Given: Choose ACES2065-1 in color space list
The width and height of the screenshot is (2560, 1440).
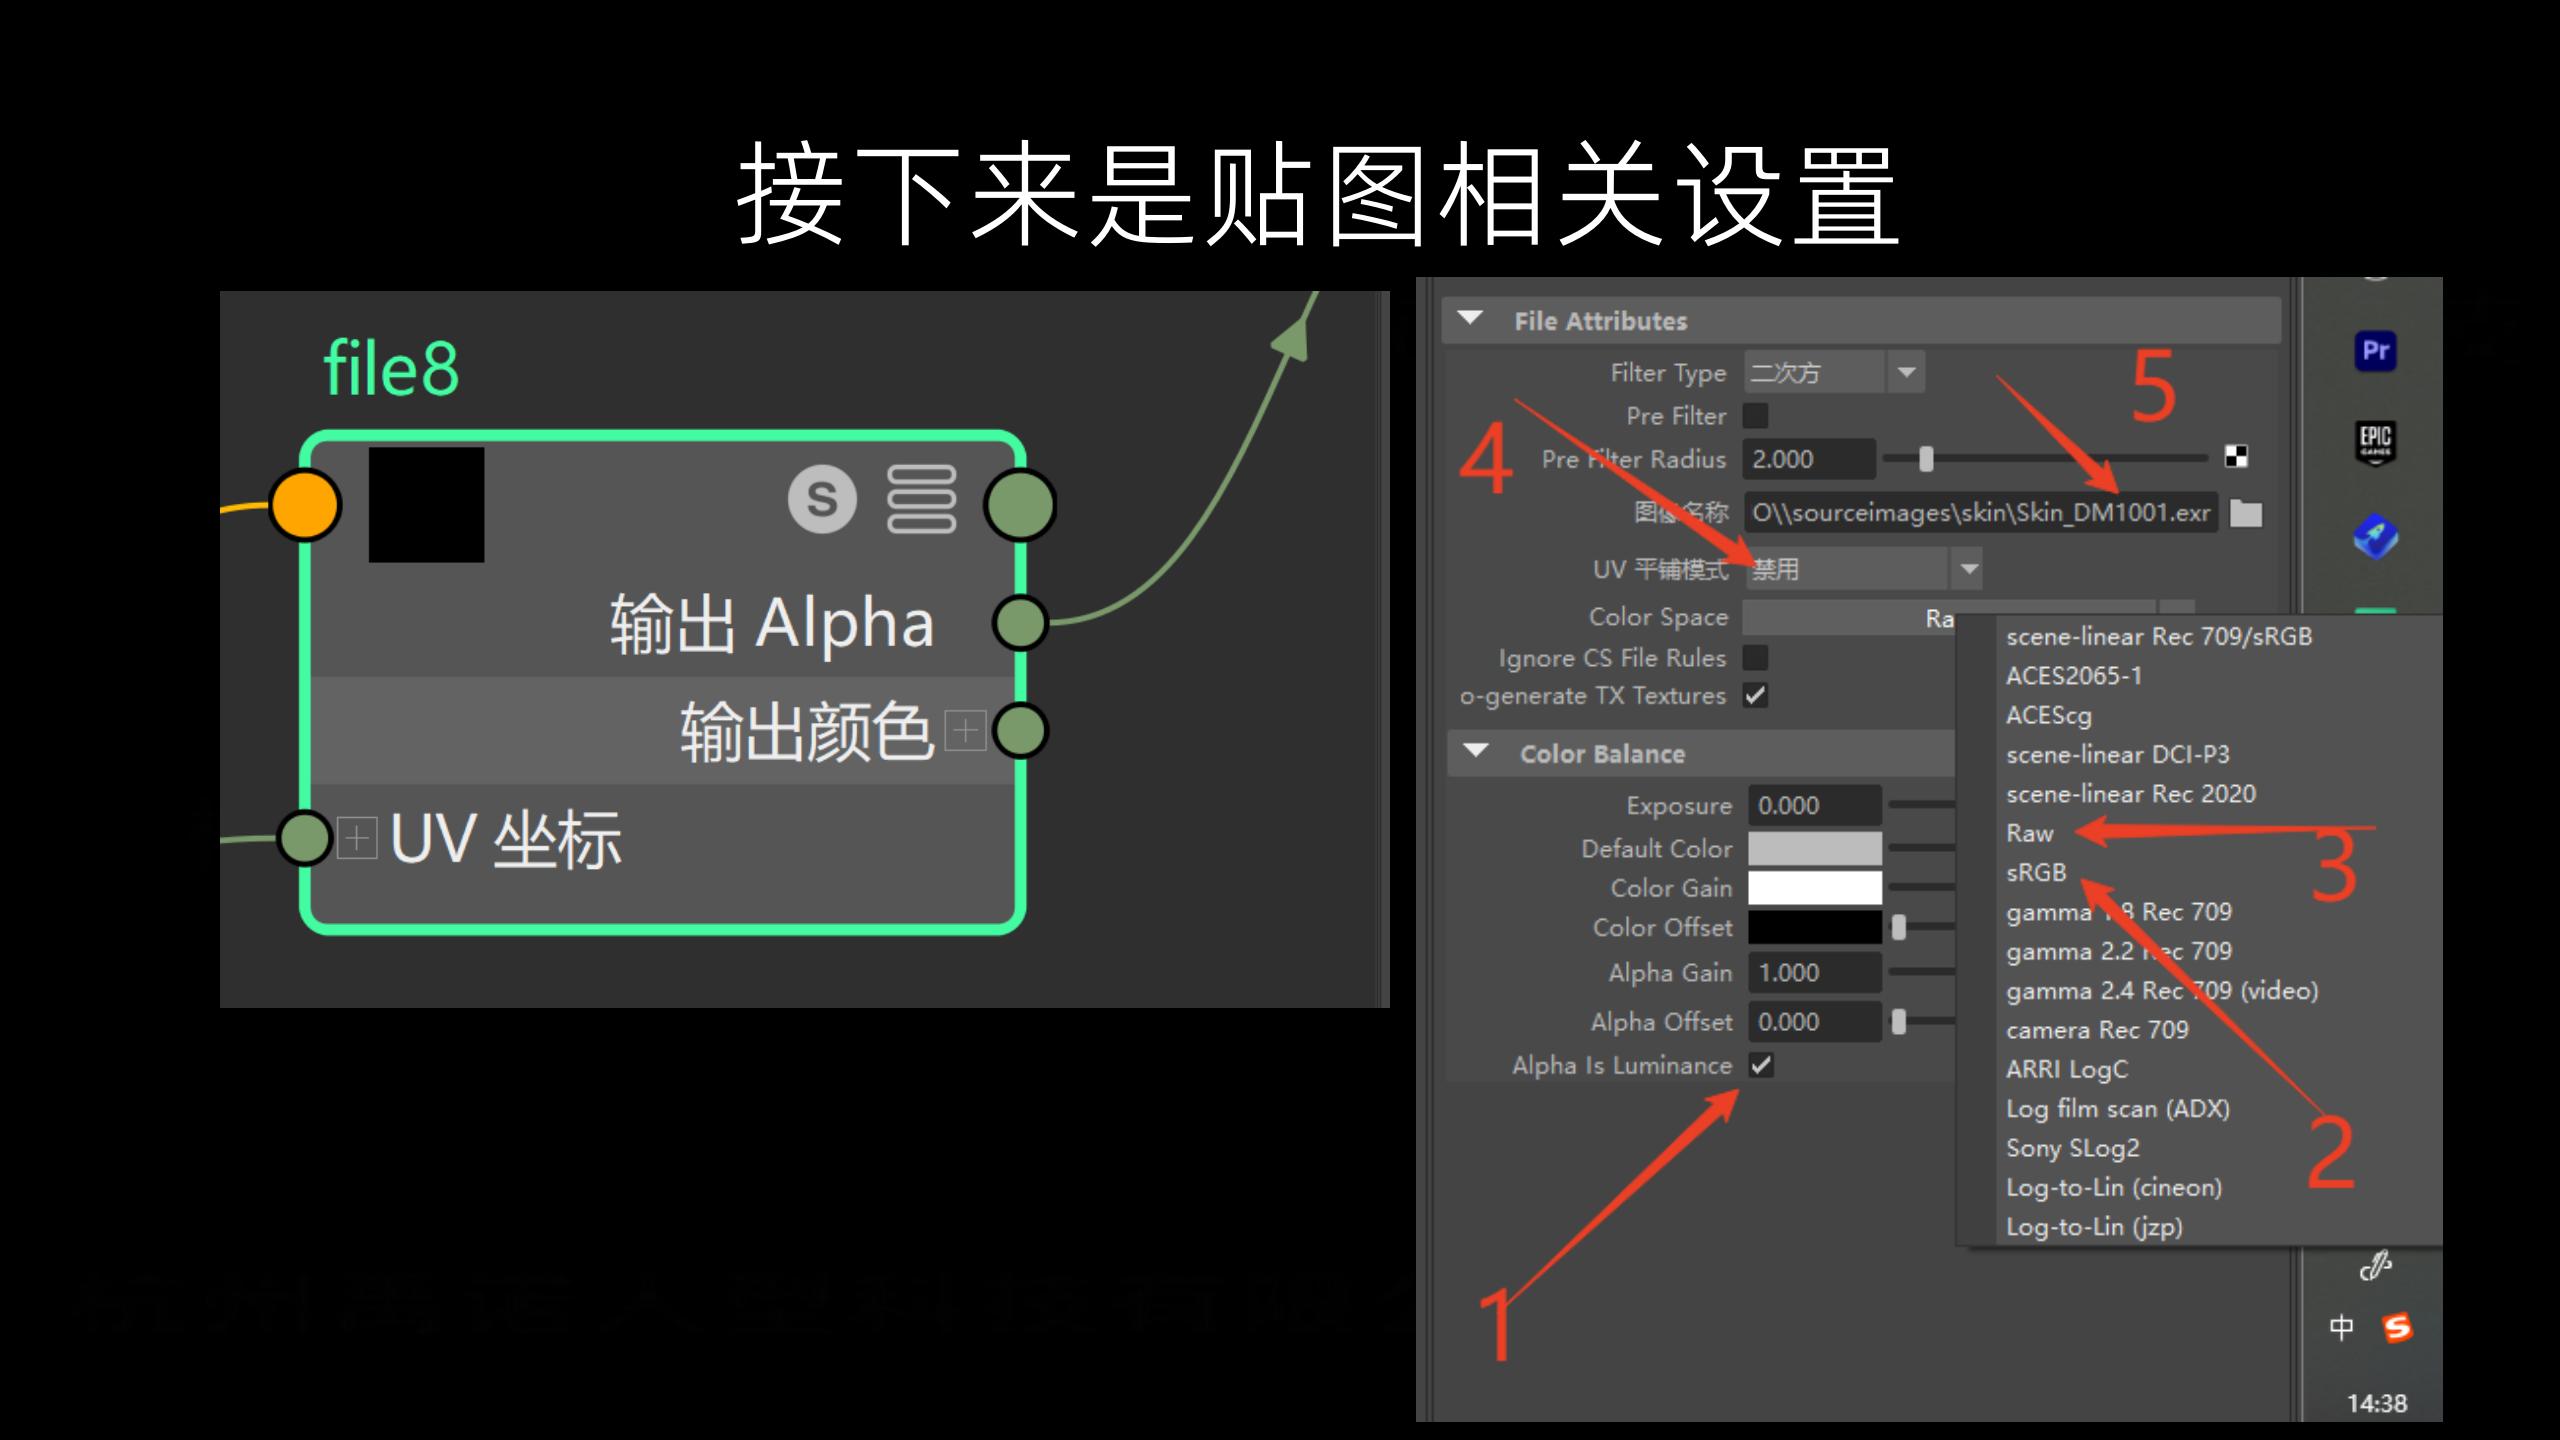Looking at the screenshot, I should pos(2074,676).
